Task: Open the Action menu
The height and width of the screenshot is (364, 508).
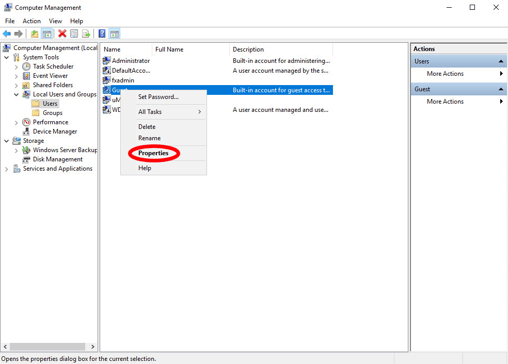Action: point(32,21)
